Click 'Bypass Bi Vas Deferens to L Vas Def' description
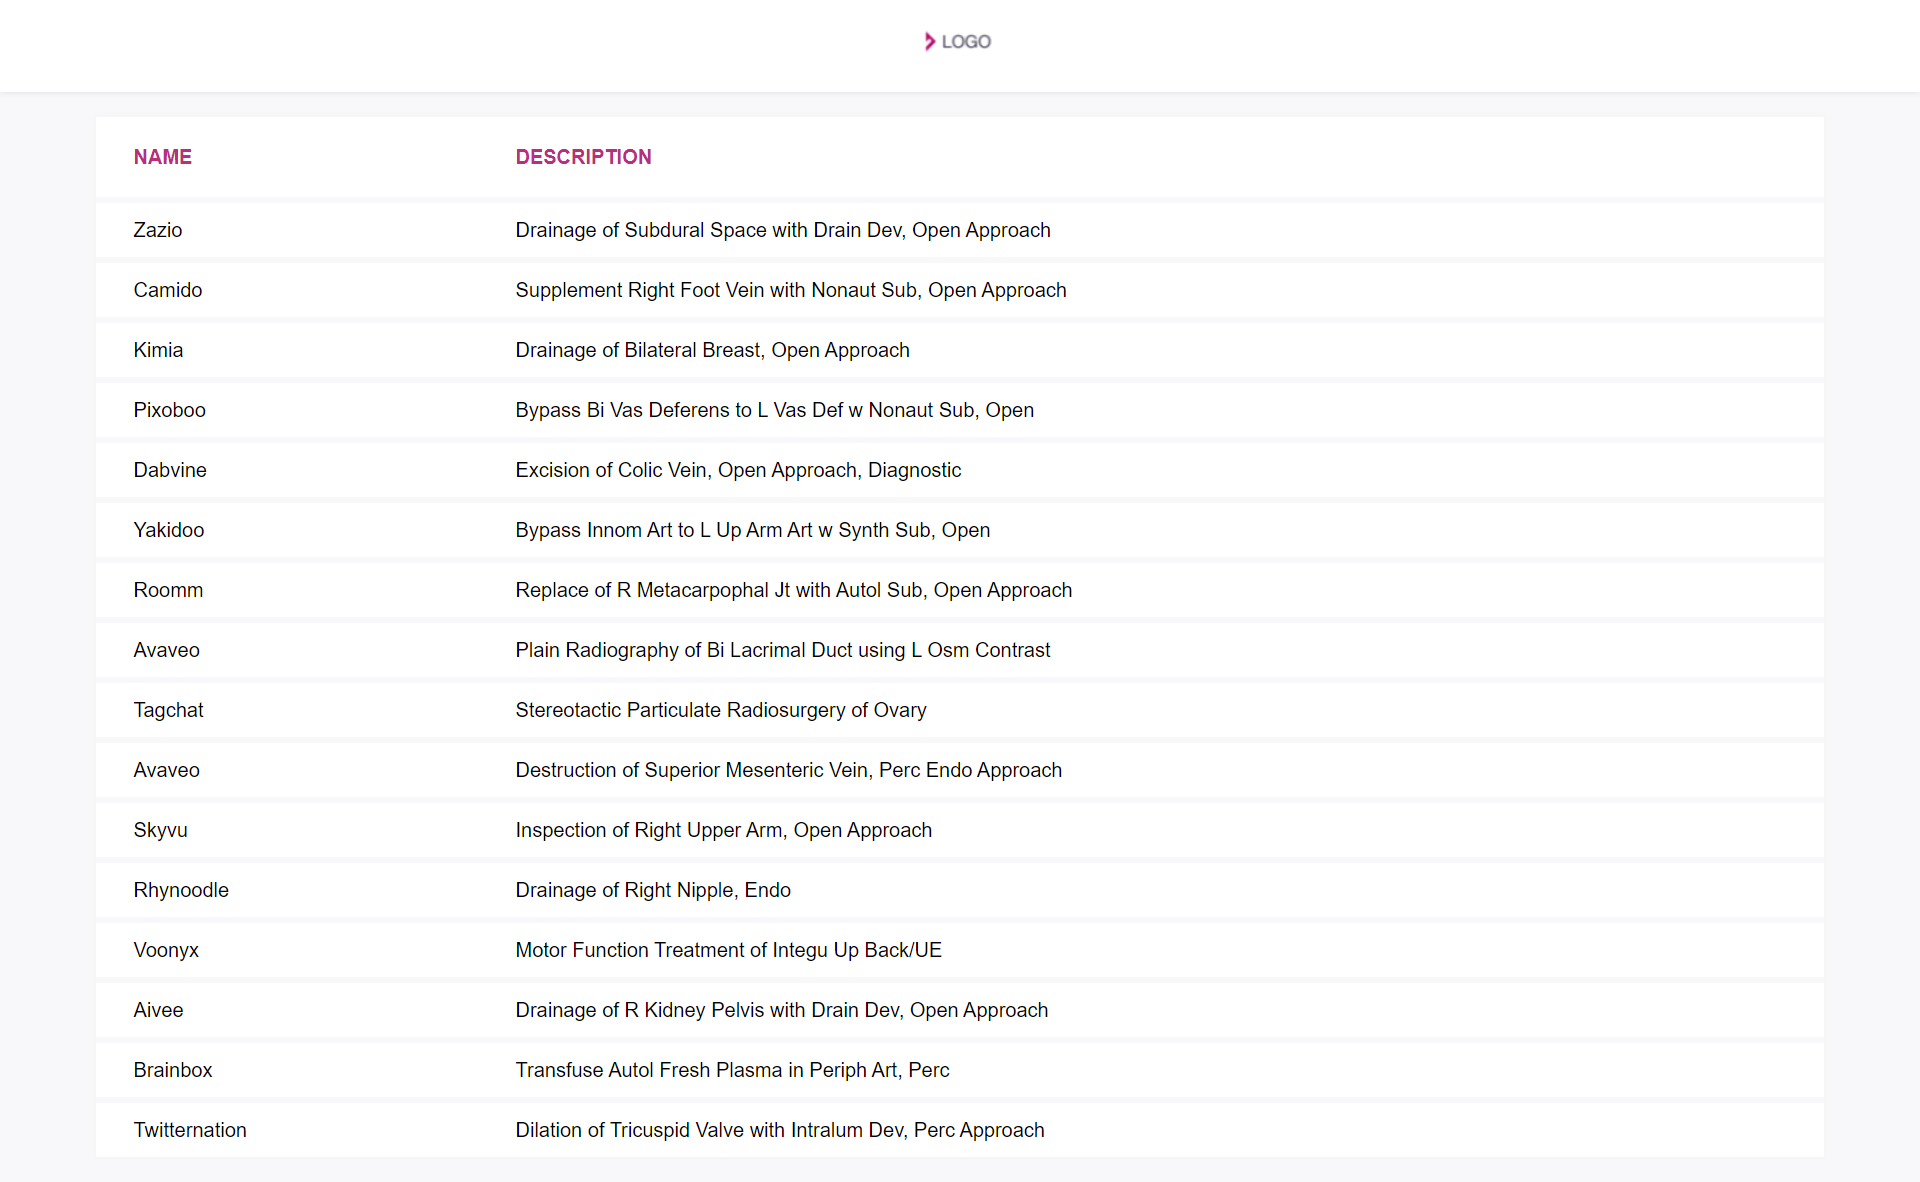 [x=774, y=410]
